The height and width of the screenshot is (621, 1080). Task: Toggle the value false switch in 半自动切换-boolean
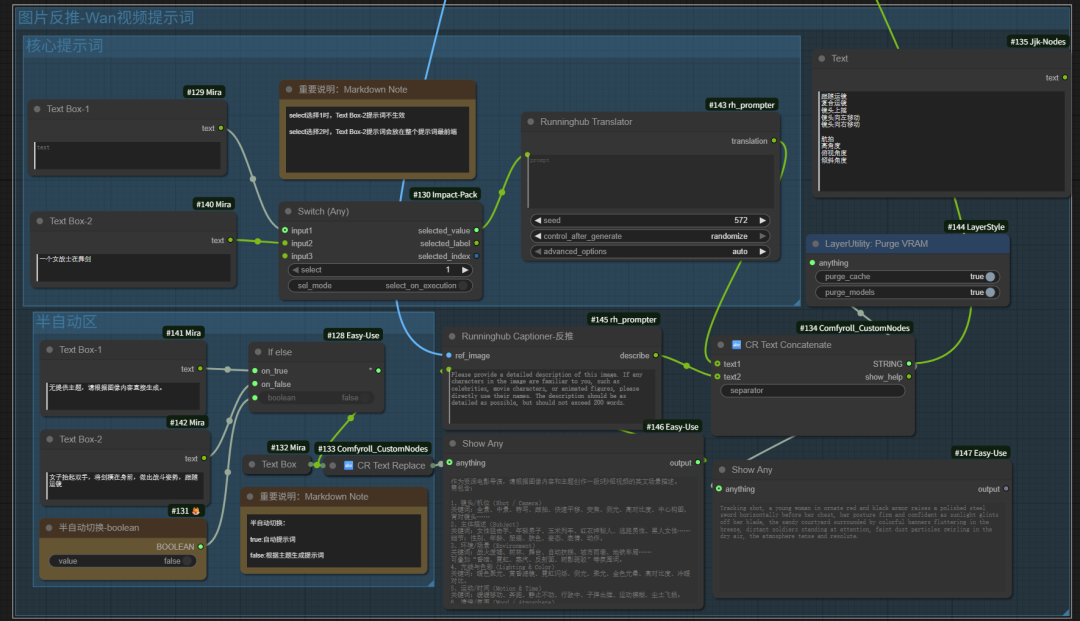tap(187, 561)
